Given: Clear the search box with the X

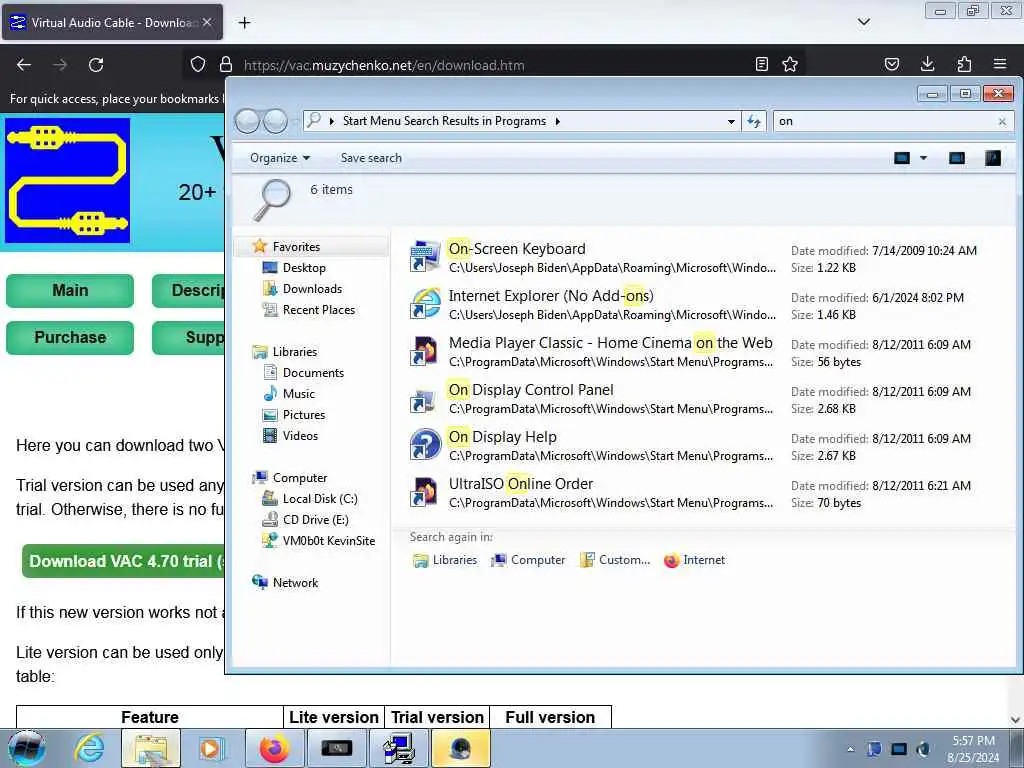Looking at the screenshot, I should pyautogui.click(x=1002, y=121).
